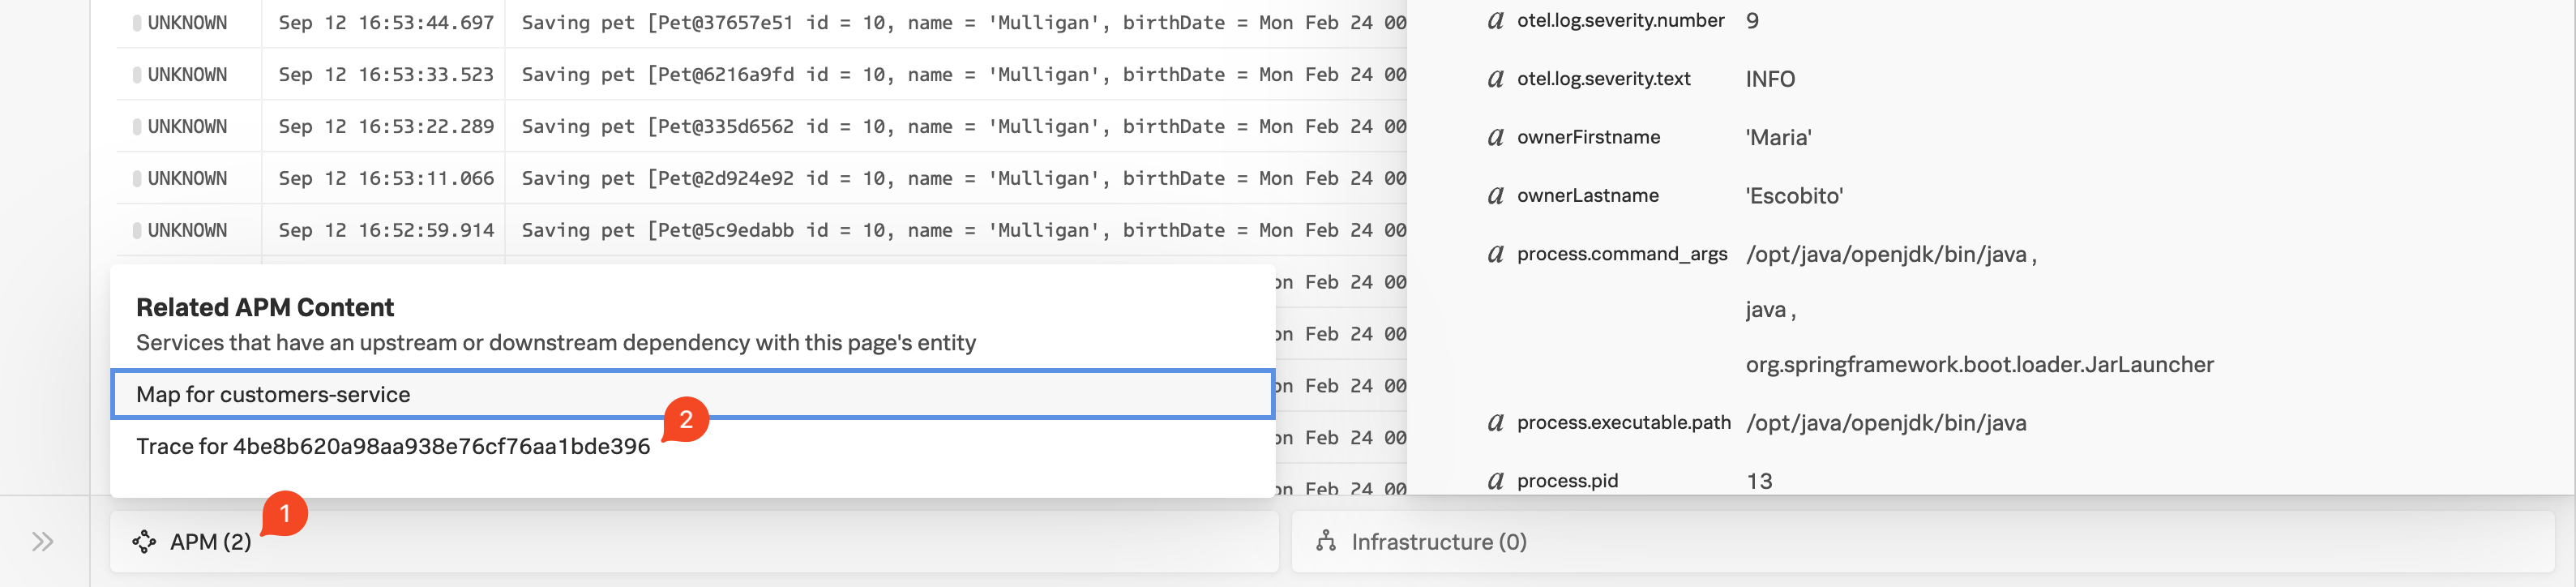Click UNKNOWN severity in 16:53:22.289 row
Viewport: 2576px width, 587px height.
[x=187, y=126]
